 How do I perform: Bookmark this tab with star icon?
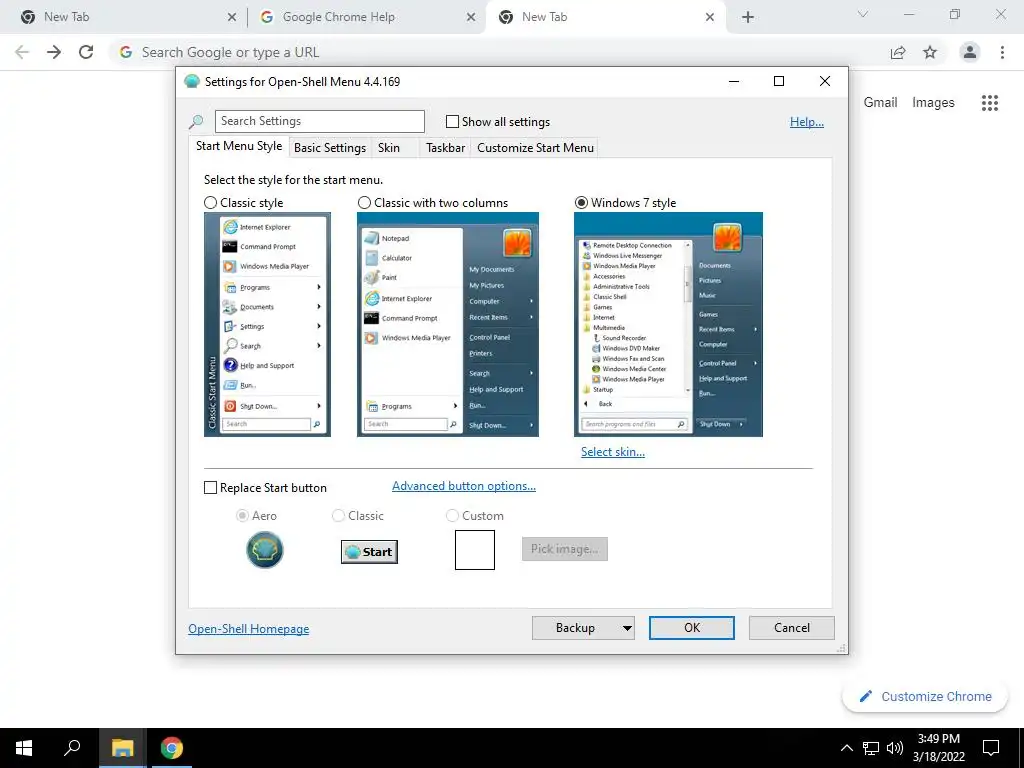point(930,52)
